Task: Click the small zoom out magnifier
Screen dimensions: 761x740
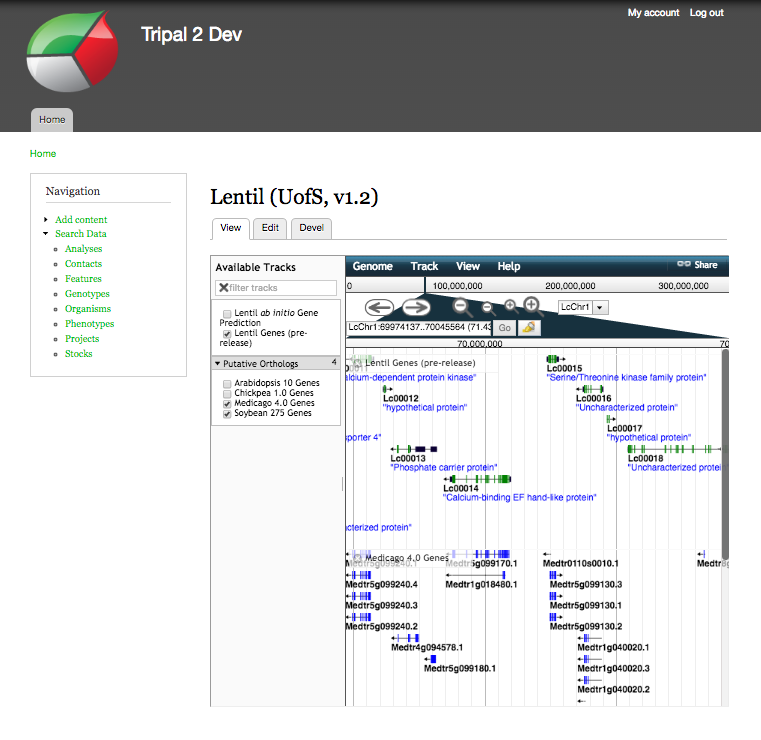Action: (x=488, y=309)
